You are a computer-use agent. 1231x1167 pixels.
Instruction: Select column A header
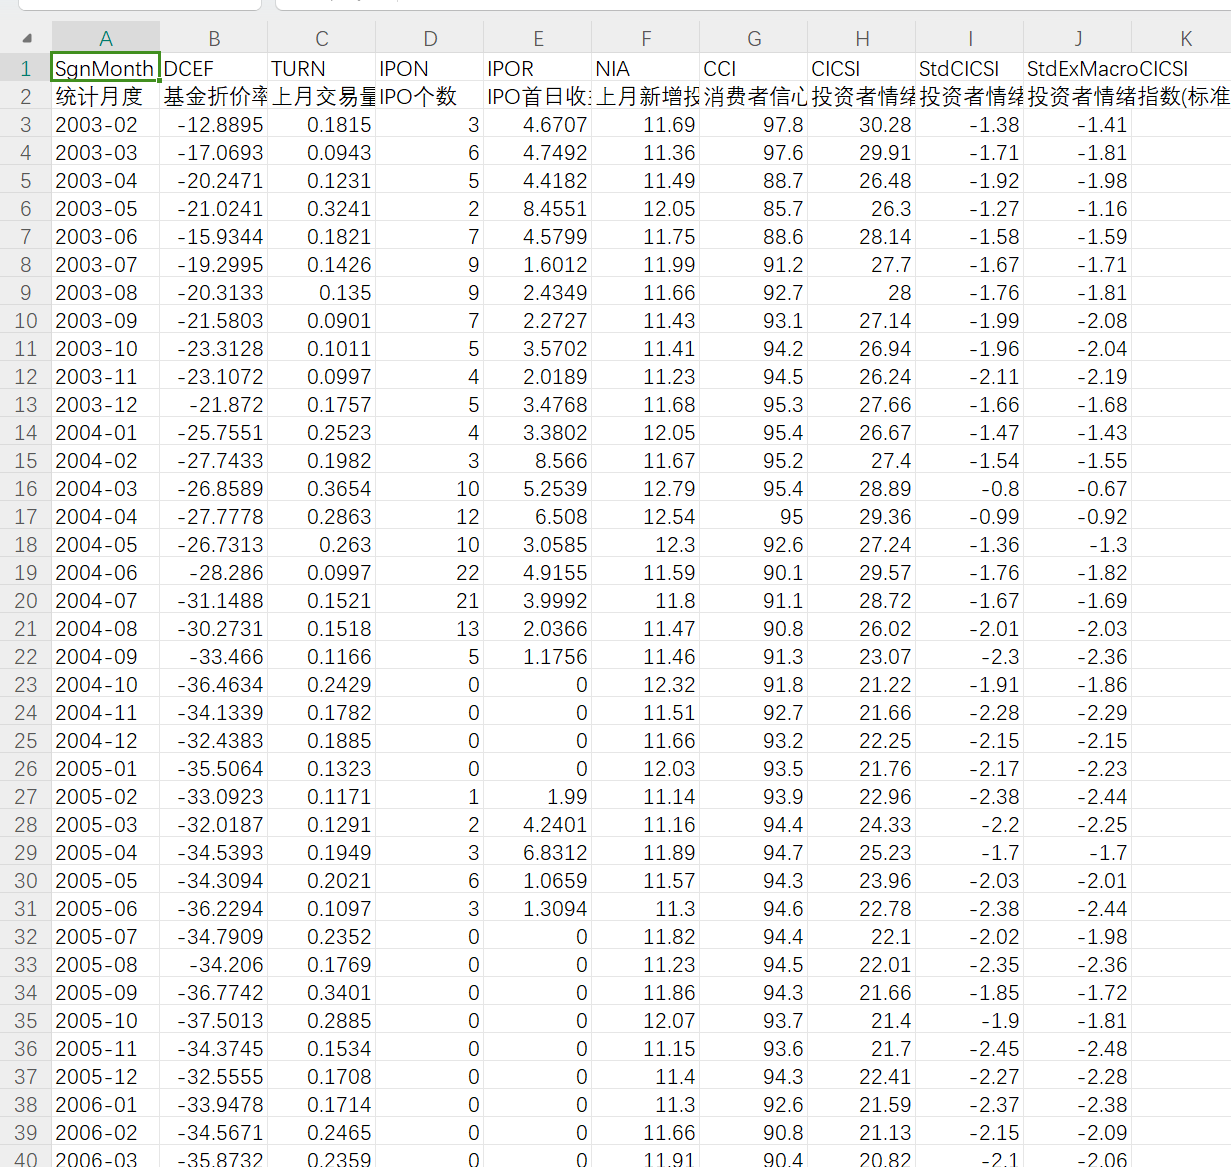tap(105, 38)
